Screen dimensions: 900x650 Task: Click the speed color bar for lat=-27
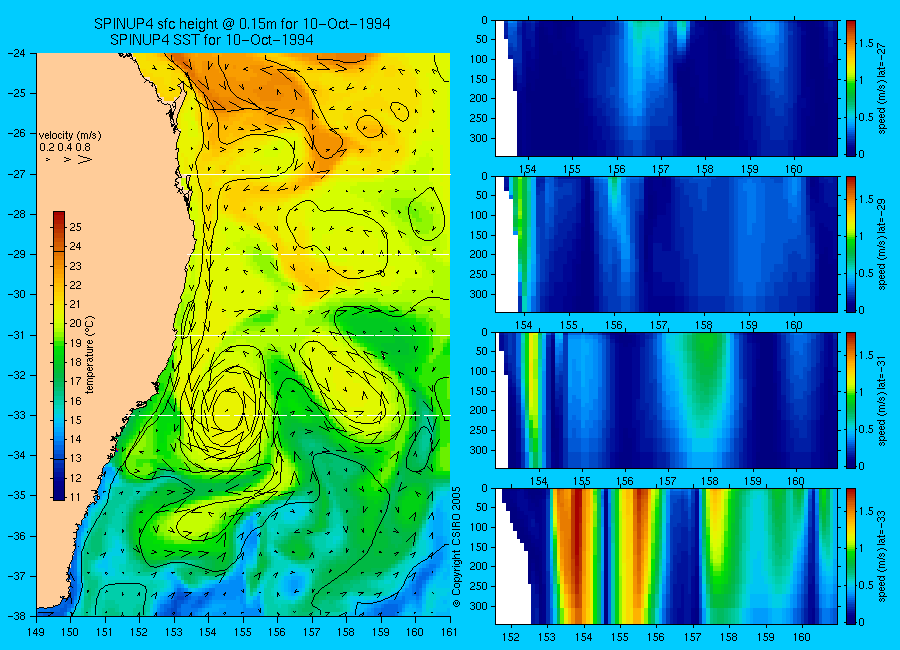(x=851, y=88)
